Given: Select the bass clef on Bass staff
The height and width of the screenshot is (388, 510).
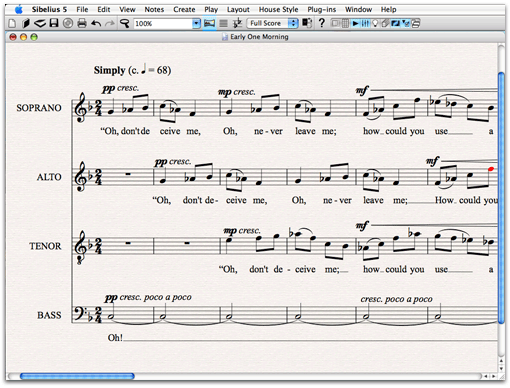Looking at the screenshot, I should tap(80, 313).
